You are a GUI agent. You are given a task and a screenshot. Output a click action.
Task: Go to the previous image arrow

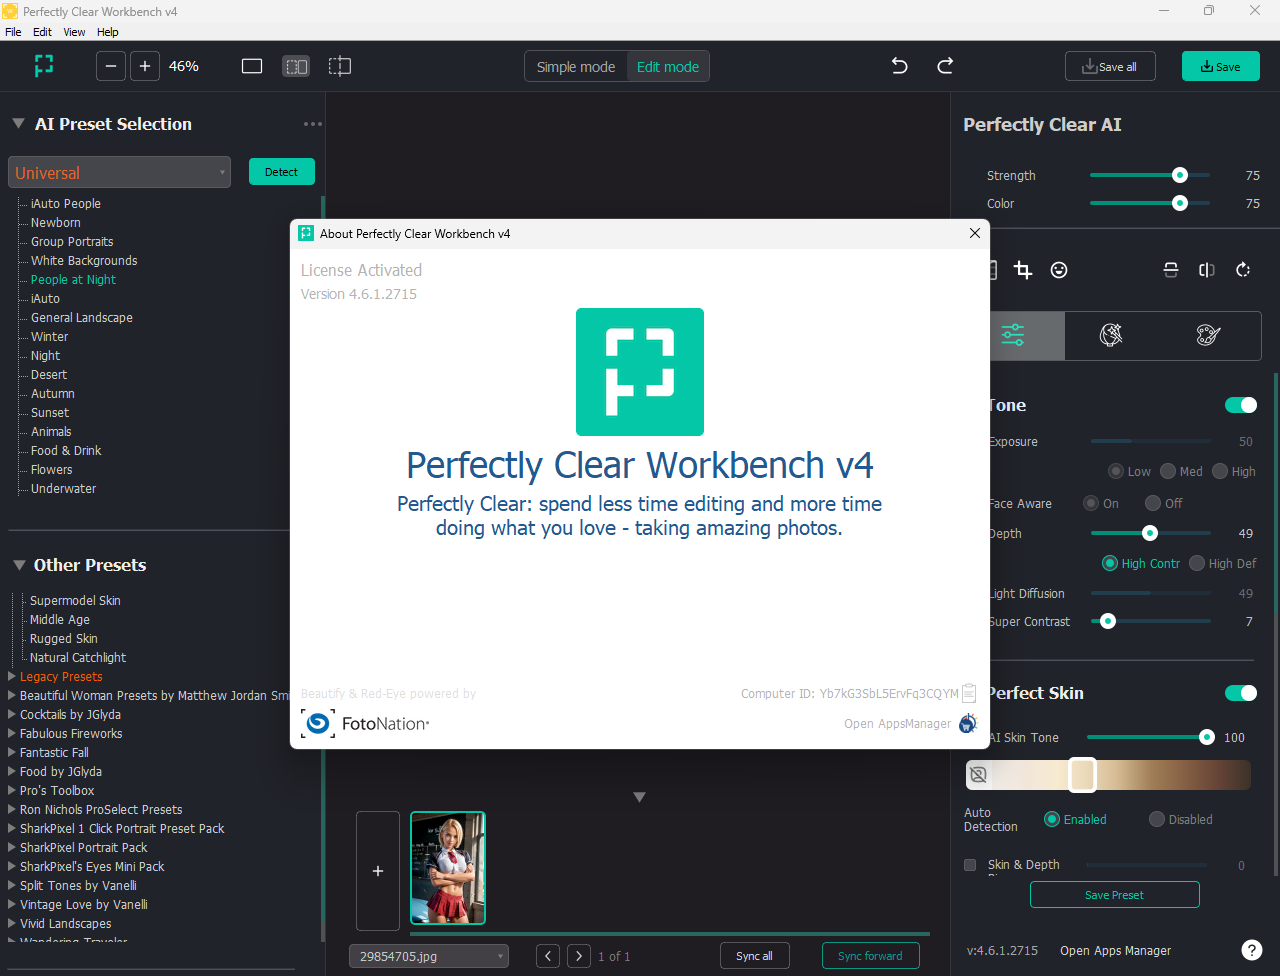pyautogui.click(x=548, y=956)
